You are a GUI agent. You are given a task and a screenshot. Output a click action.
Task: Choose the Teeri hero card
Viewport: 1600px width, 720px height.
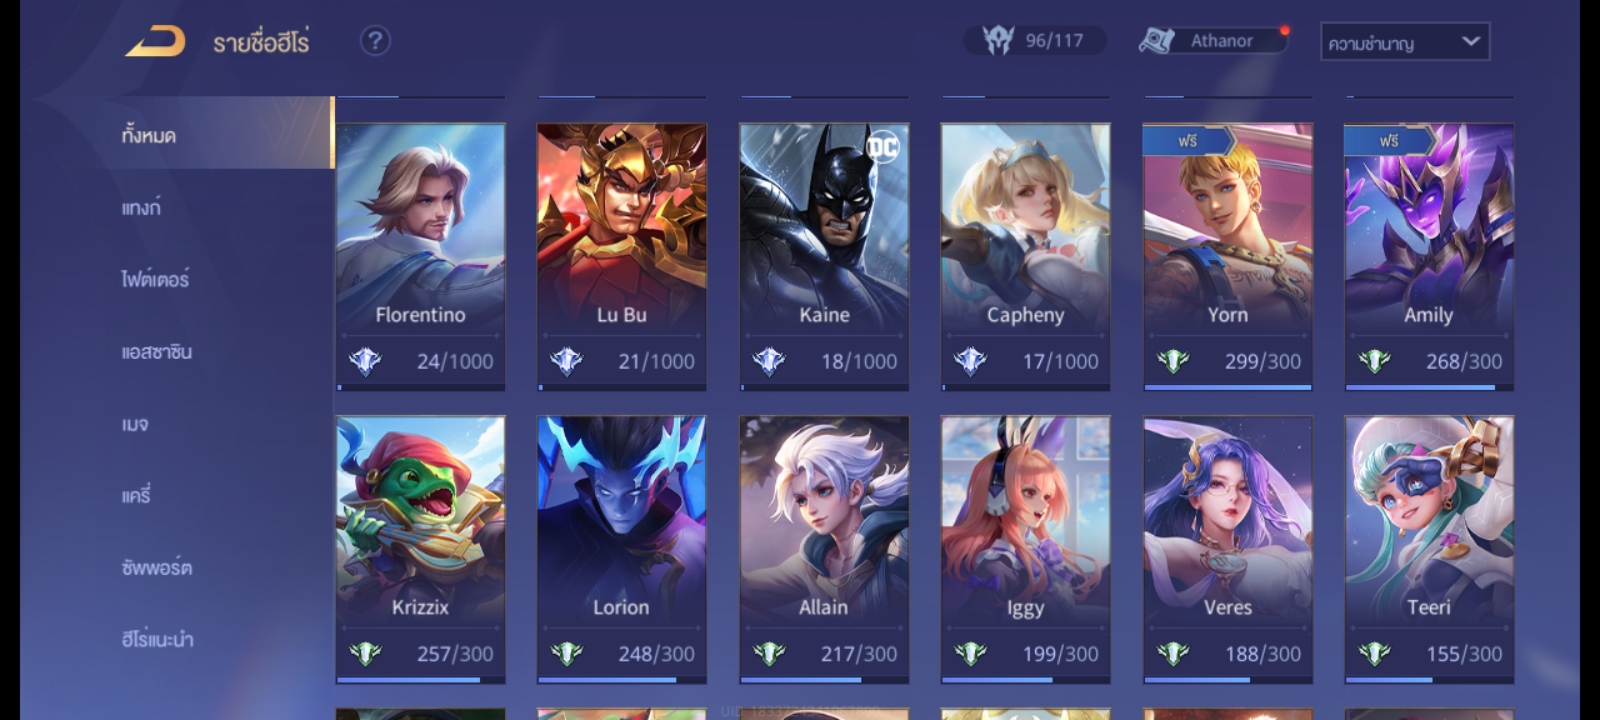tap(1429, 550)
